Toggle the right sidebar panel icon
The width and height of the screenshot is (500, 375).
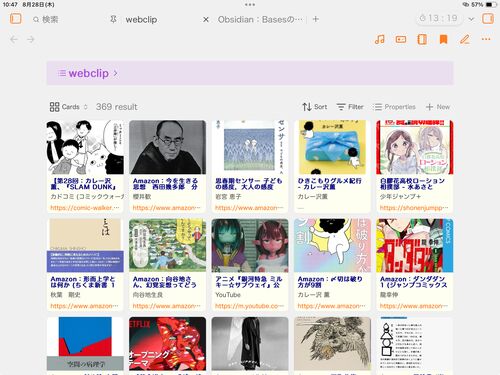pos(488,19)
